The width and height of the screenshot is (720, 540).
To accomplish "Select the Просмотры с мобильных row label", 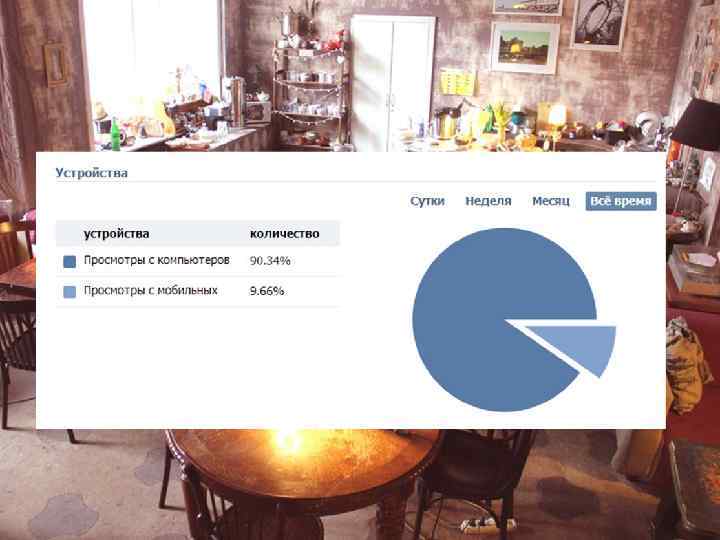I will click(151, 291).
